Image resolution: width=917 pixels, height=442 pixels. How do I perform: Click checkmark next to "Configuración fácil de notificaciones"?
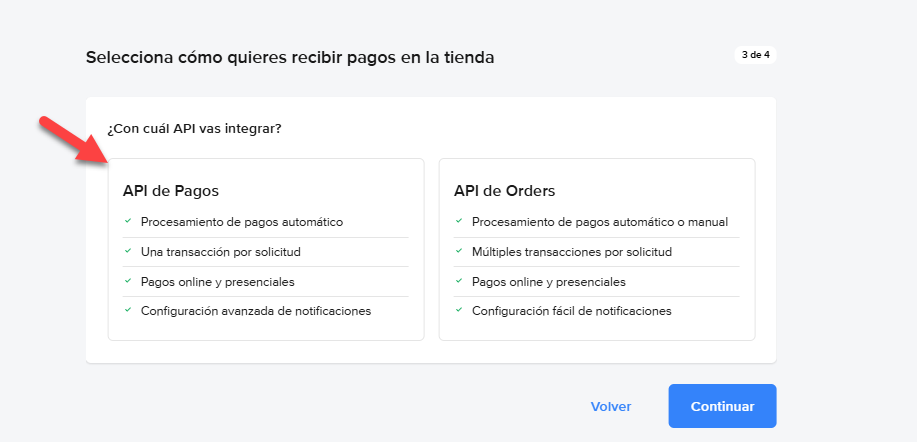458,310
